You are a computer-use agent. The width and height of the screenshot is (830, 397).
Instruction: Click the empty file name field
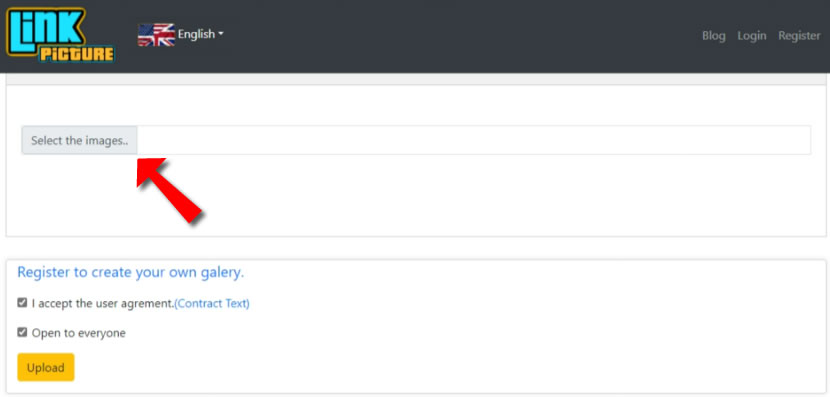pos(474,140)
